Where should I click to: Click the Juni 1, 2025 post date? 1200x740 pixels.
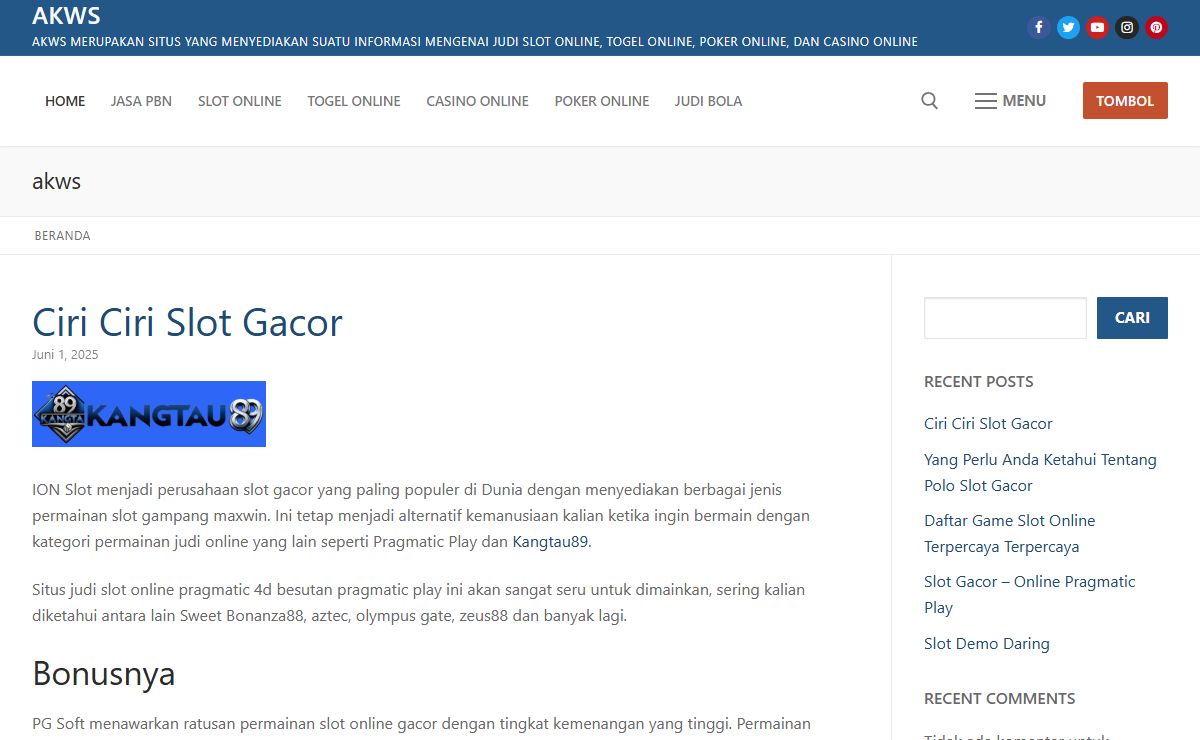[x=65, y=355]
